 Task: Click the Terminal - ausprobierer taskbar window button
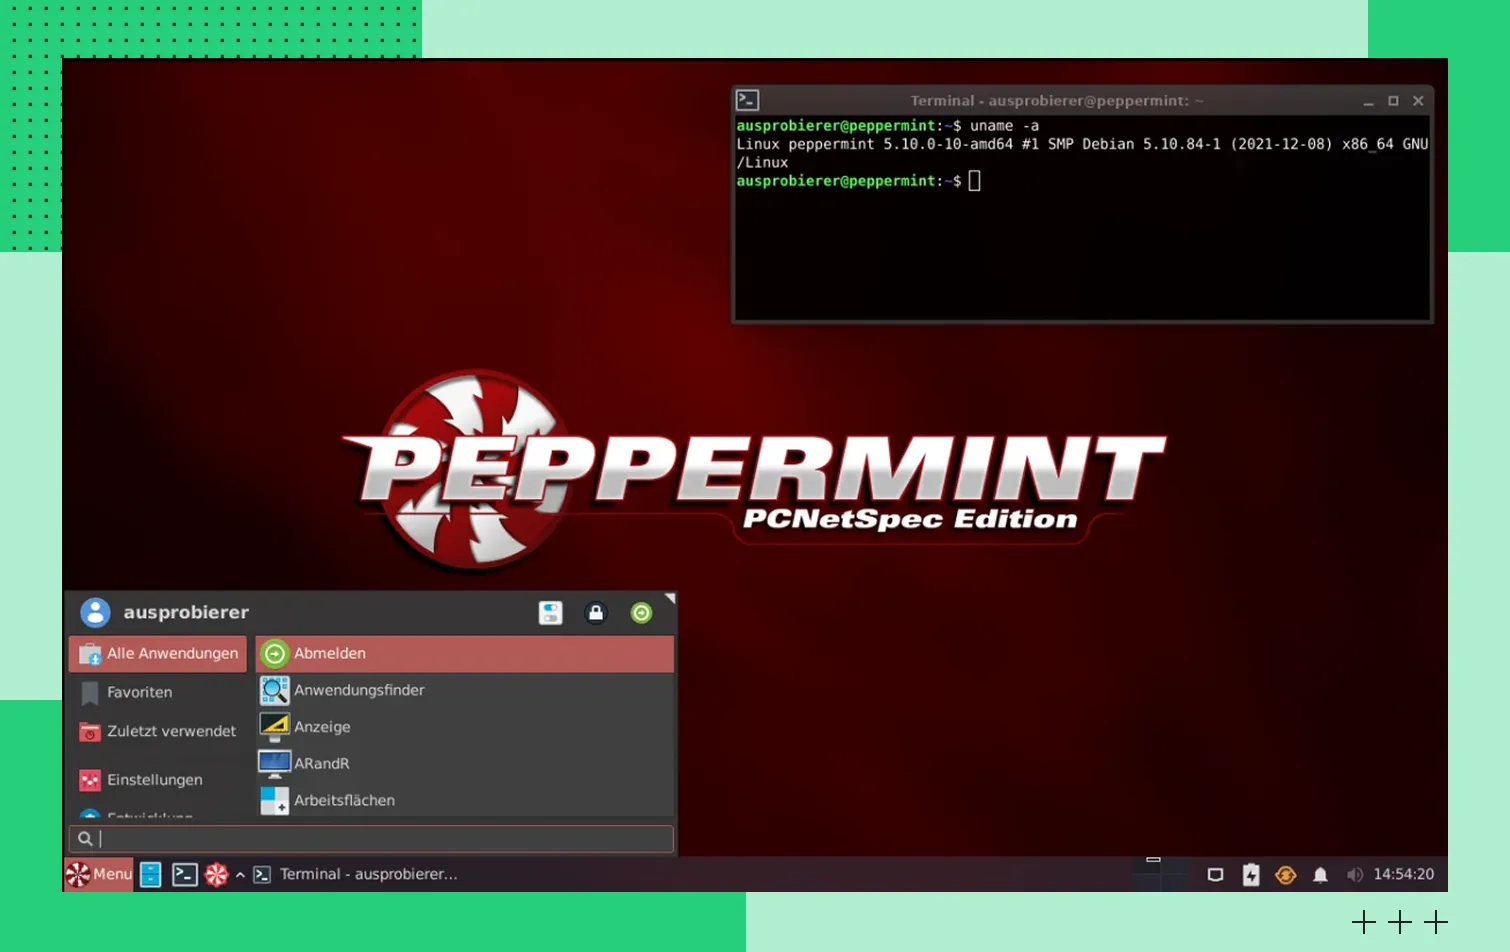click(x=357, y=874)
